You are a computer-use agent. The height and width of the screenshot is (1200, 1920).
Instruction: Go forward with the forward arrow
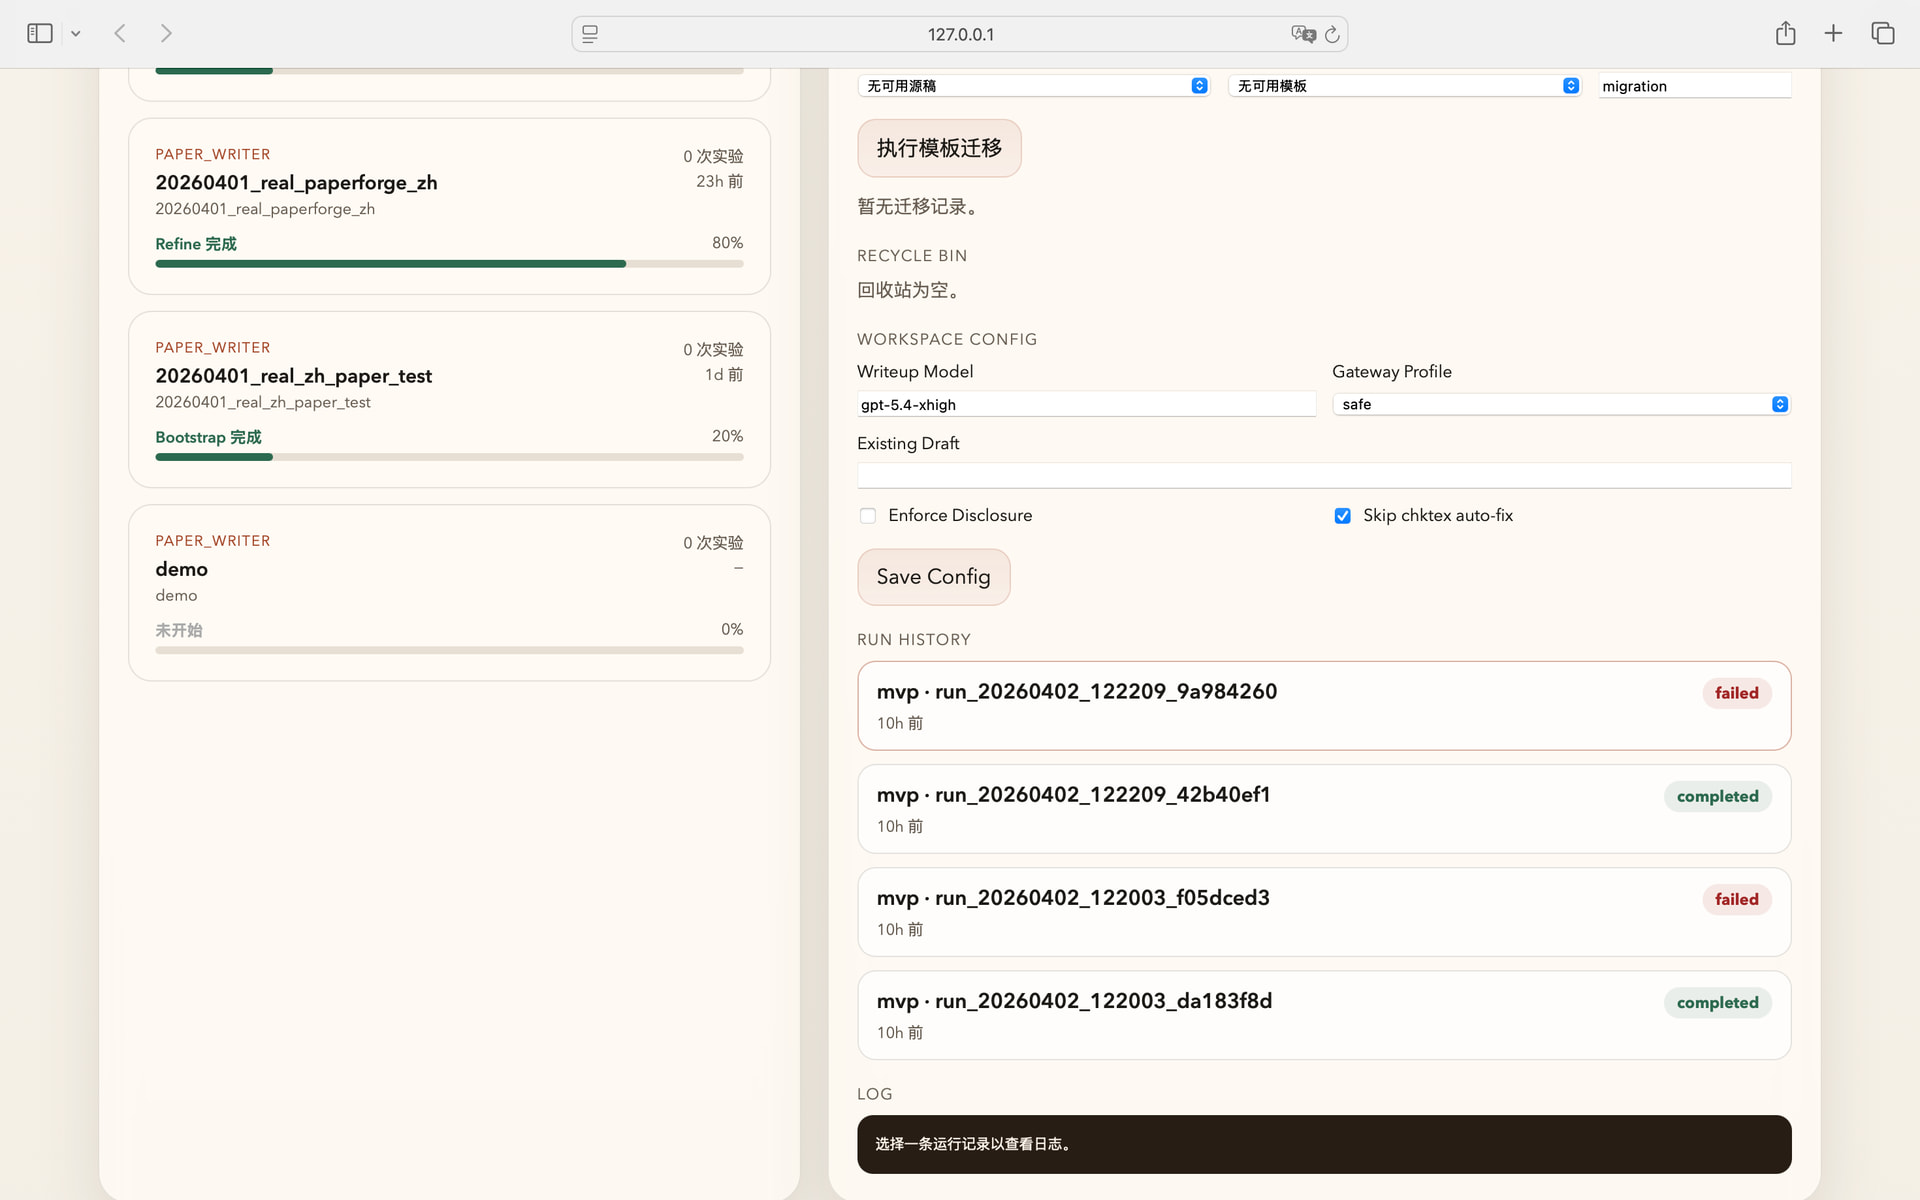[166, 34]
